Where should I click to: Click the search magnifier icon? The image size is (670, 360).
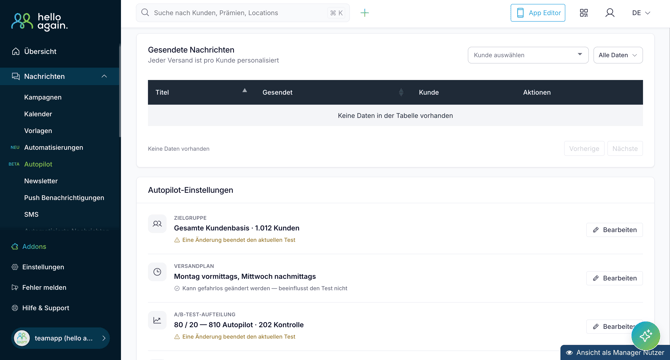click(x=145, y=12)
